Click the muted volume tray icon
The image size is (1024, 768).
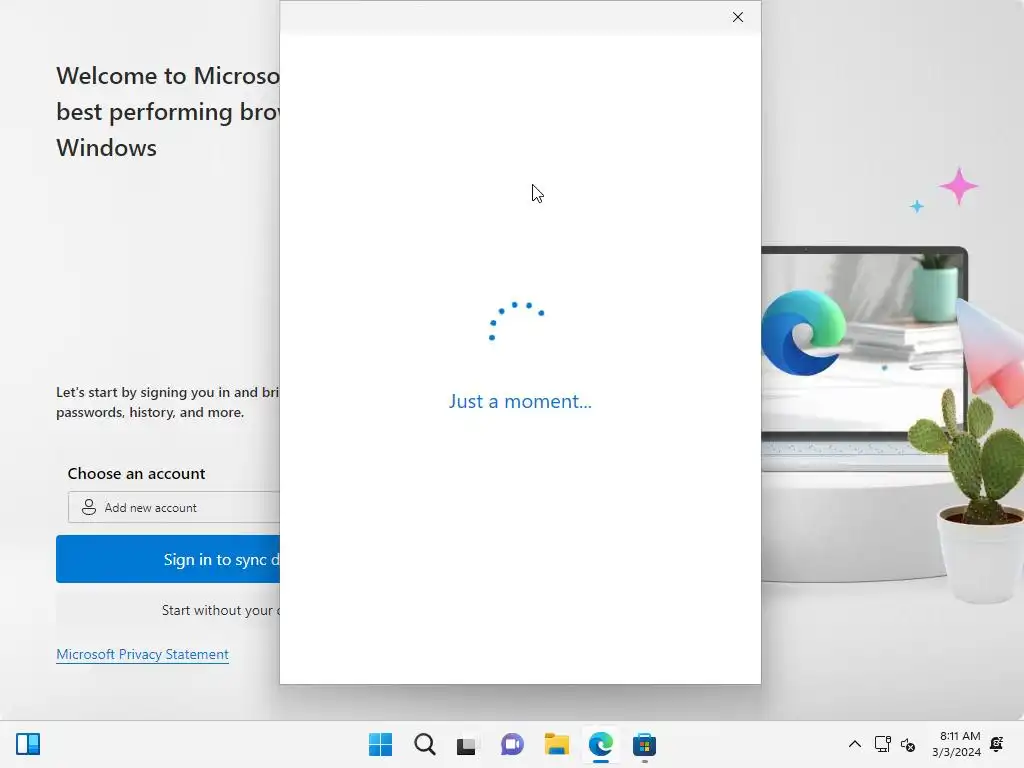(908, 744)
